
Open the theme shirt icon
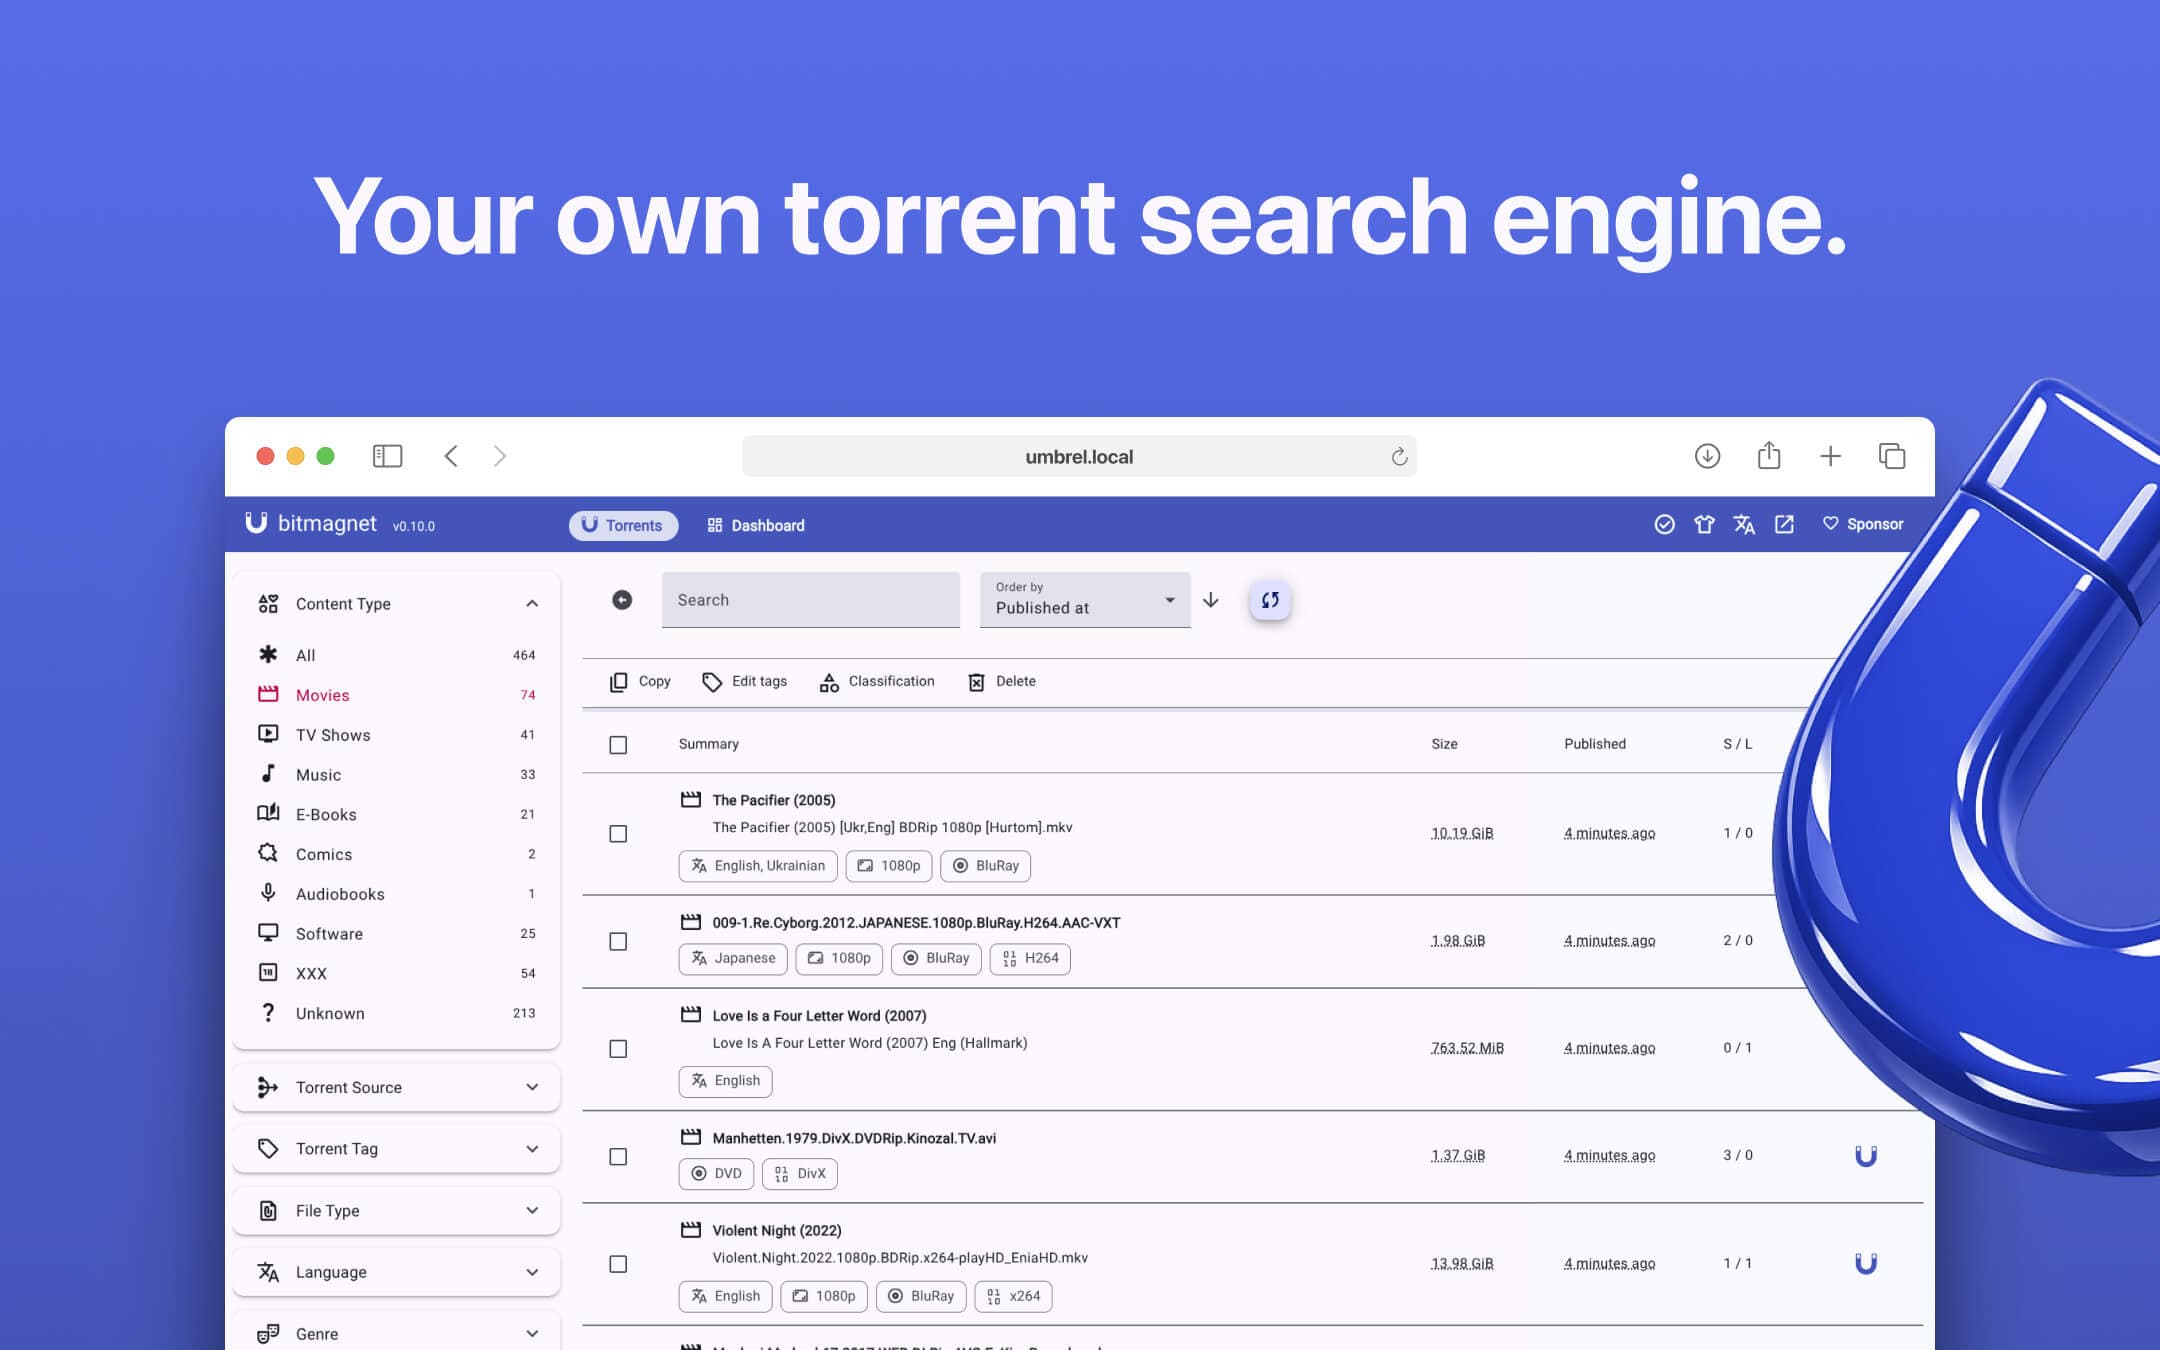tap(1704, 524)
